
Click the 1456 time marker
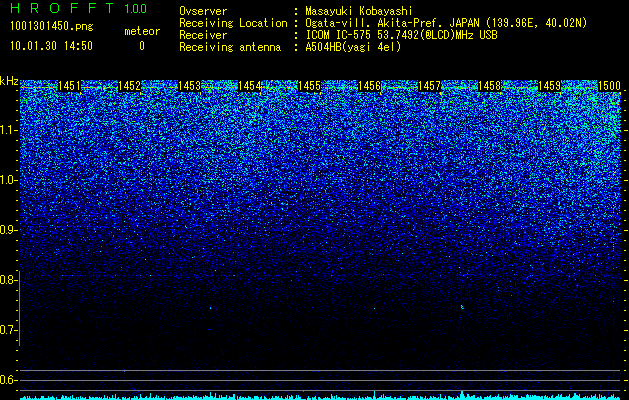(369, 86)
